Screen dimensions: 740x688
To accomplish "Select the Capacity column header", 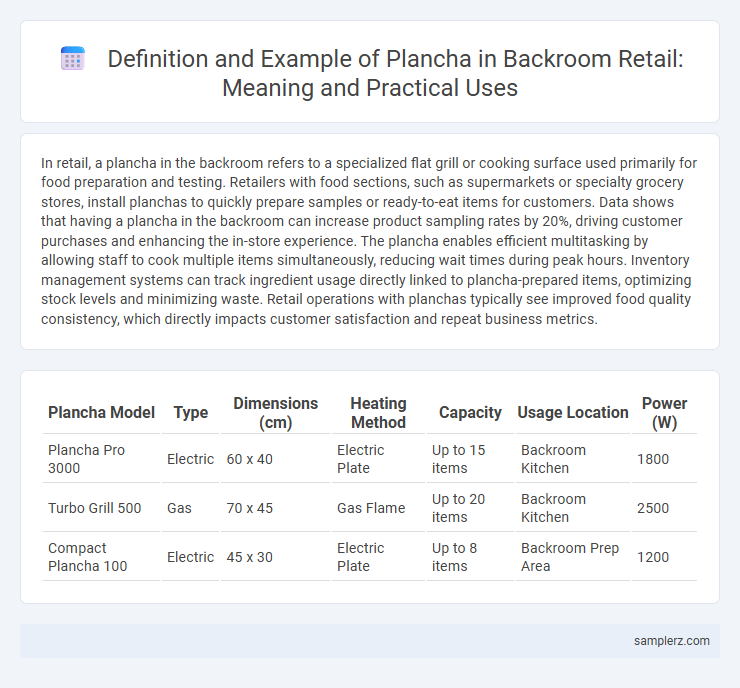I will pyautogui.click(x=470, y=412).
